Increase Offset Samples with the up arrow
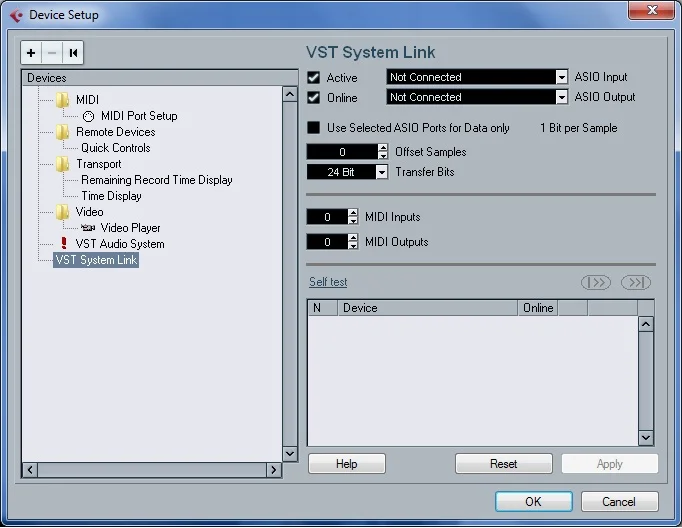The image size is (682, 528). point(383,148)
